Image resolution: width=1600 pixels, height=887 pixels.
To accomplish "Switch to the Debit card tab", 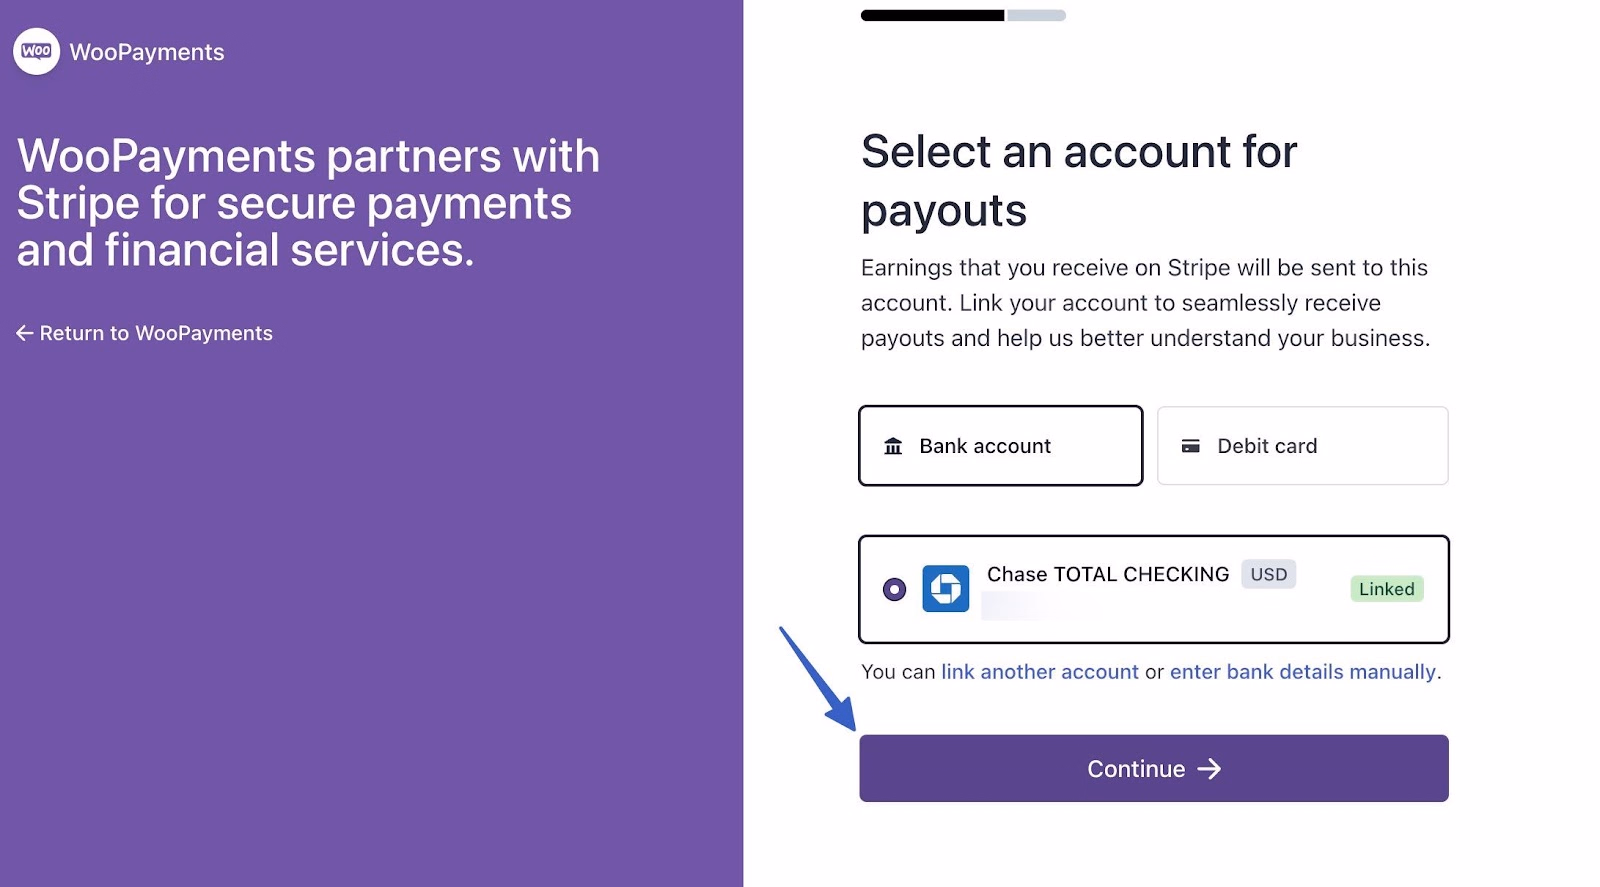I will tap(1302, 446).
